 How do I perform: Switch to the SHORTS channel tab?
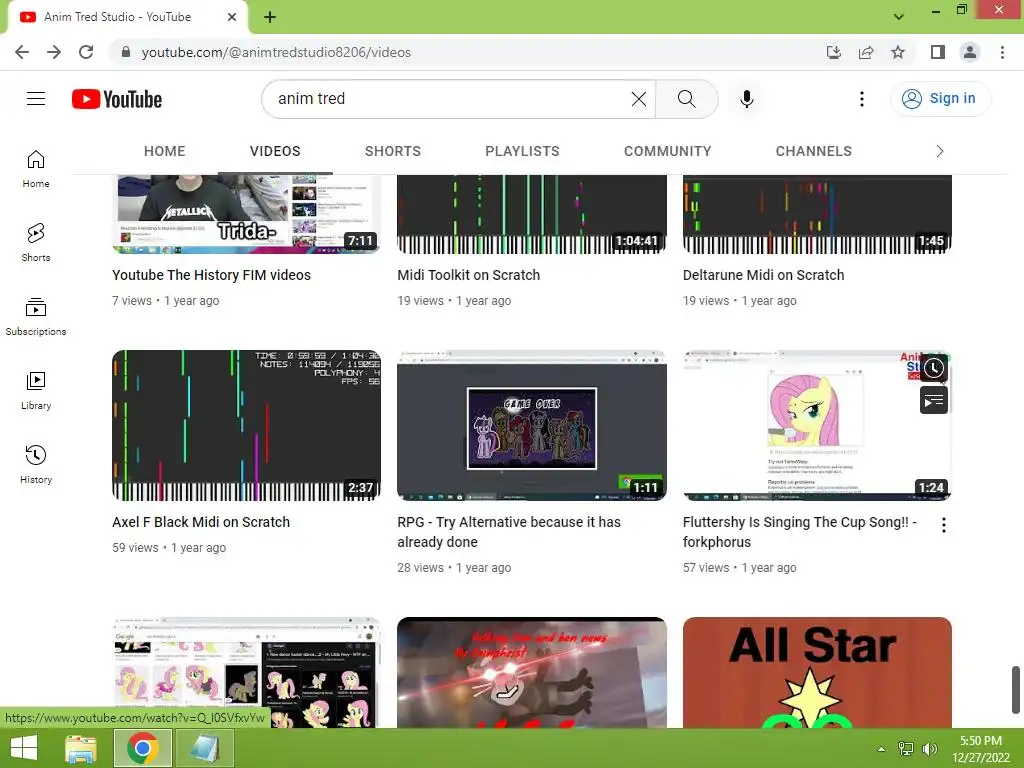(x=392, y=151)
